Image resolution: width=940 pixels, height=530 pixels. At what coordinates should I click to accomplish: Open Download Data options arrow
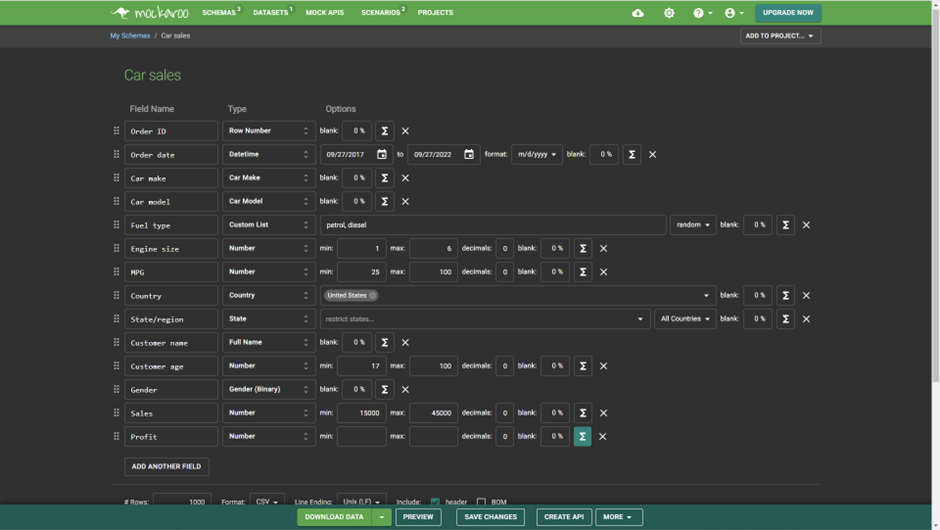click(x=381, y=517)
